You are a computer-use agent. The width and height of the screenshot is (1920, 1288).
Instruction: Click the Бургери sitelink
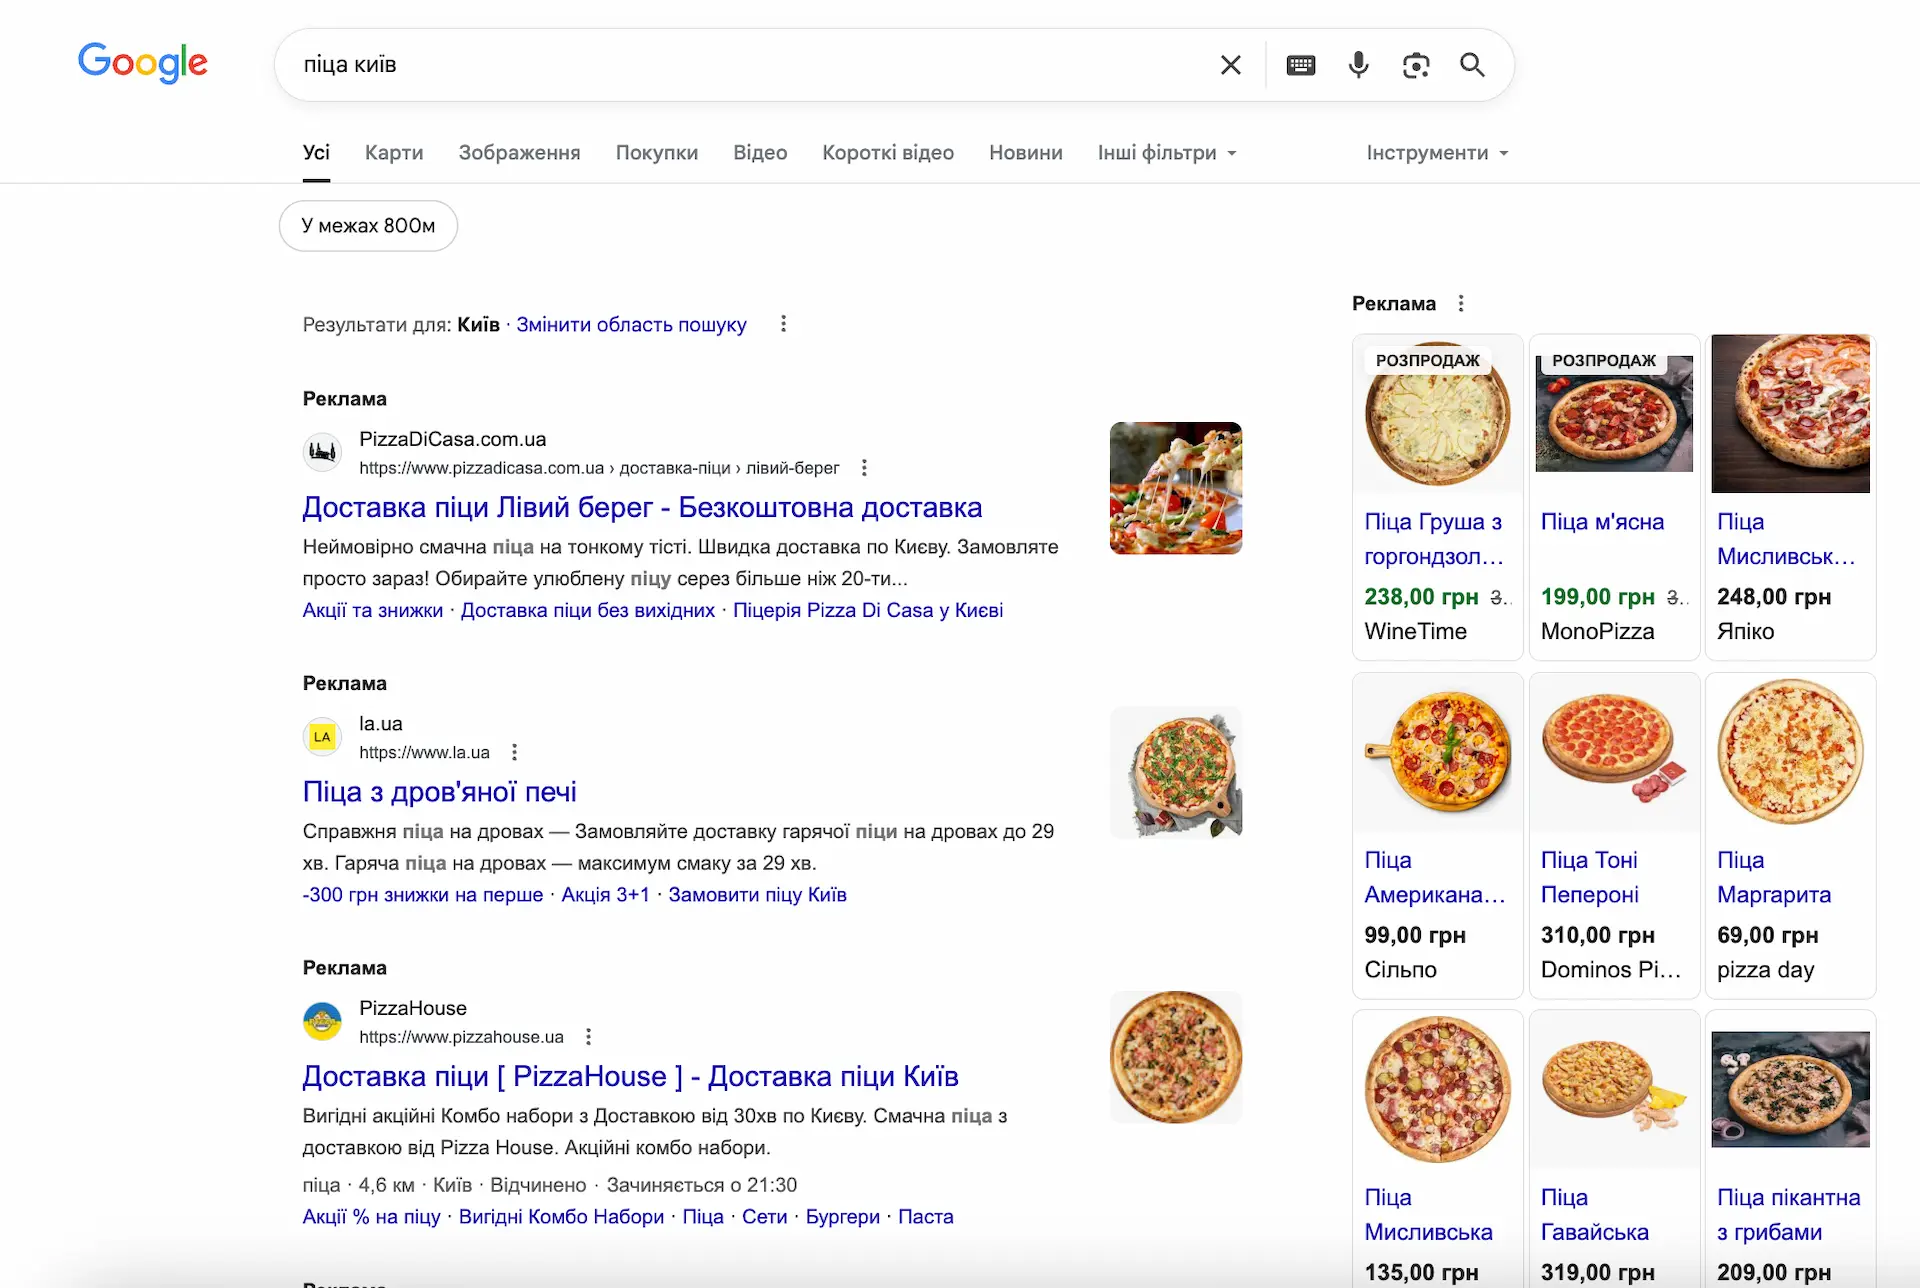click(843, 1217)
